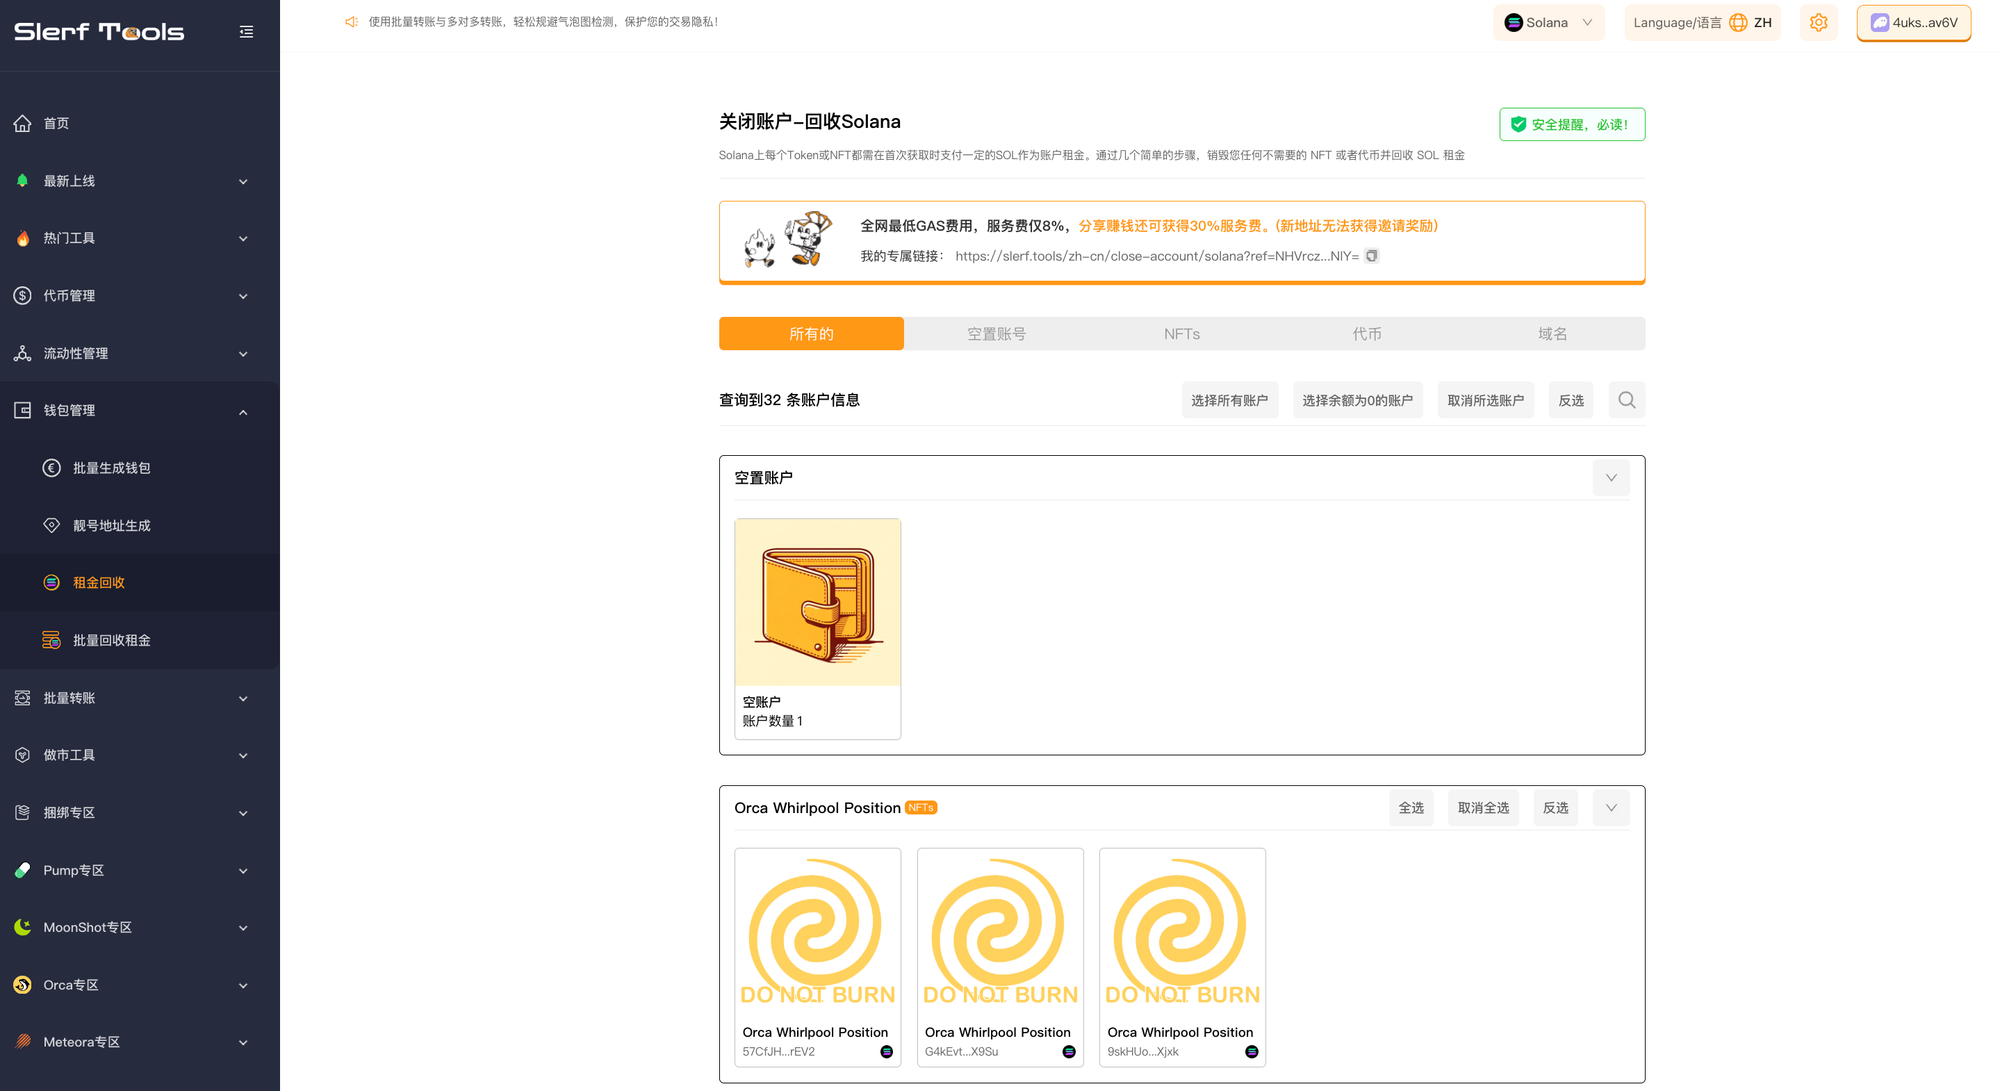The image size is (2000, 1091).
Task: Click the moon icon for MoonShot专区
Action: pyautogui.click(x=23, y=927)
